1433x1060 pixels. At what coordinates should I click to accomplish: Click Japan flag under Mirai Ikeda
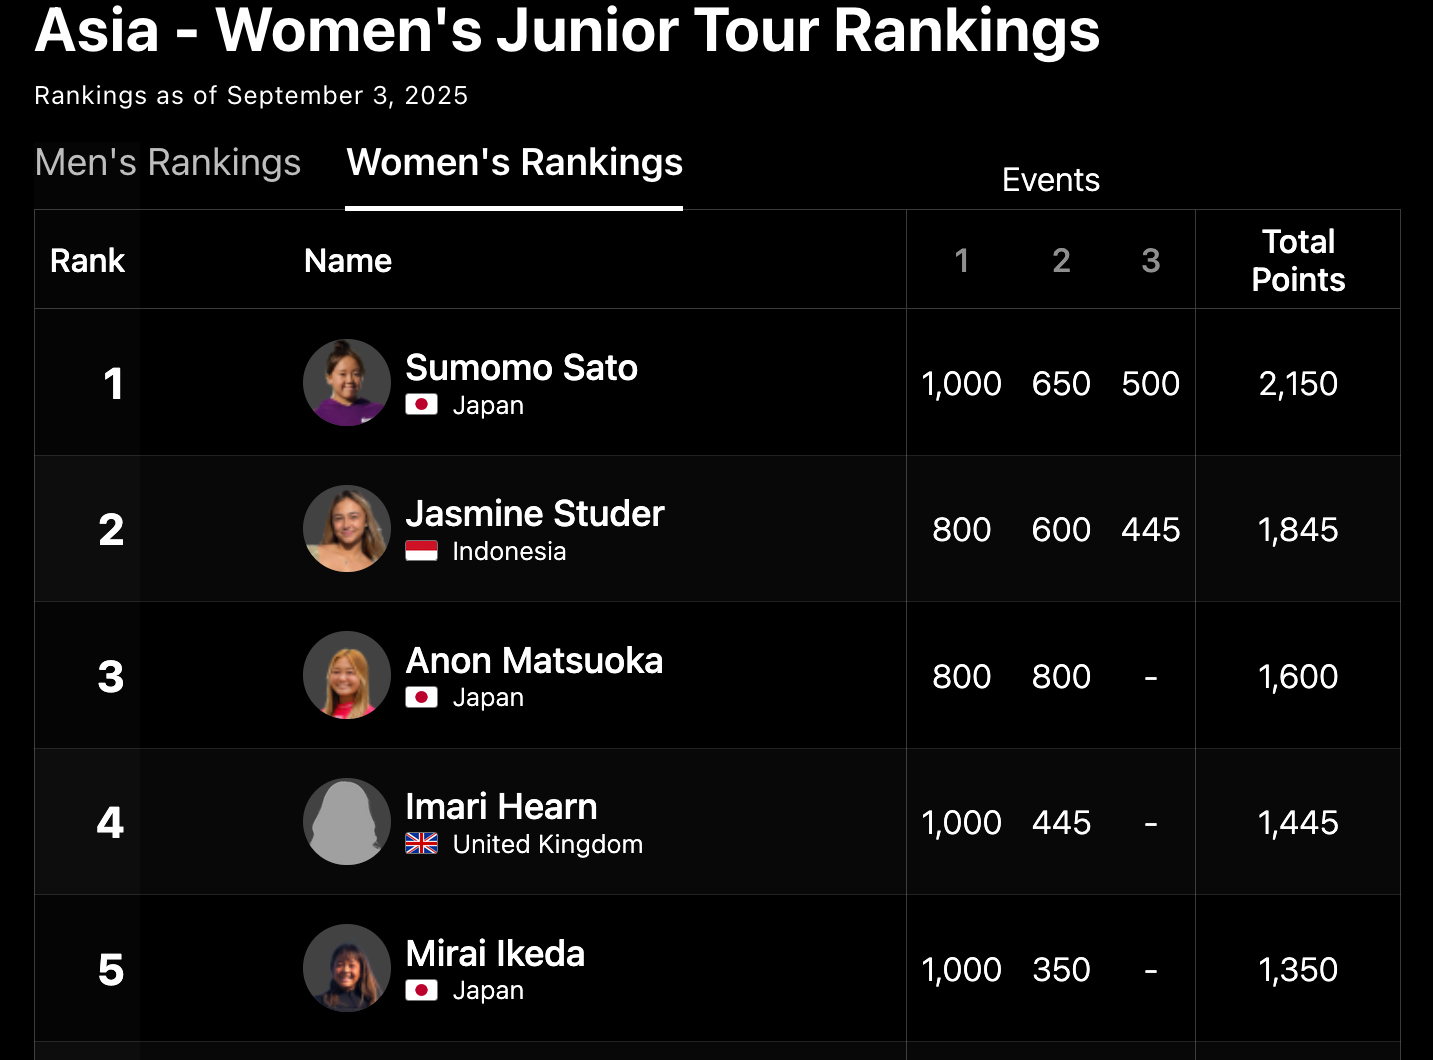pos(421,990)
